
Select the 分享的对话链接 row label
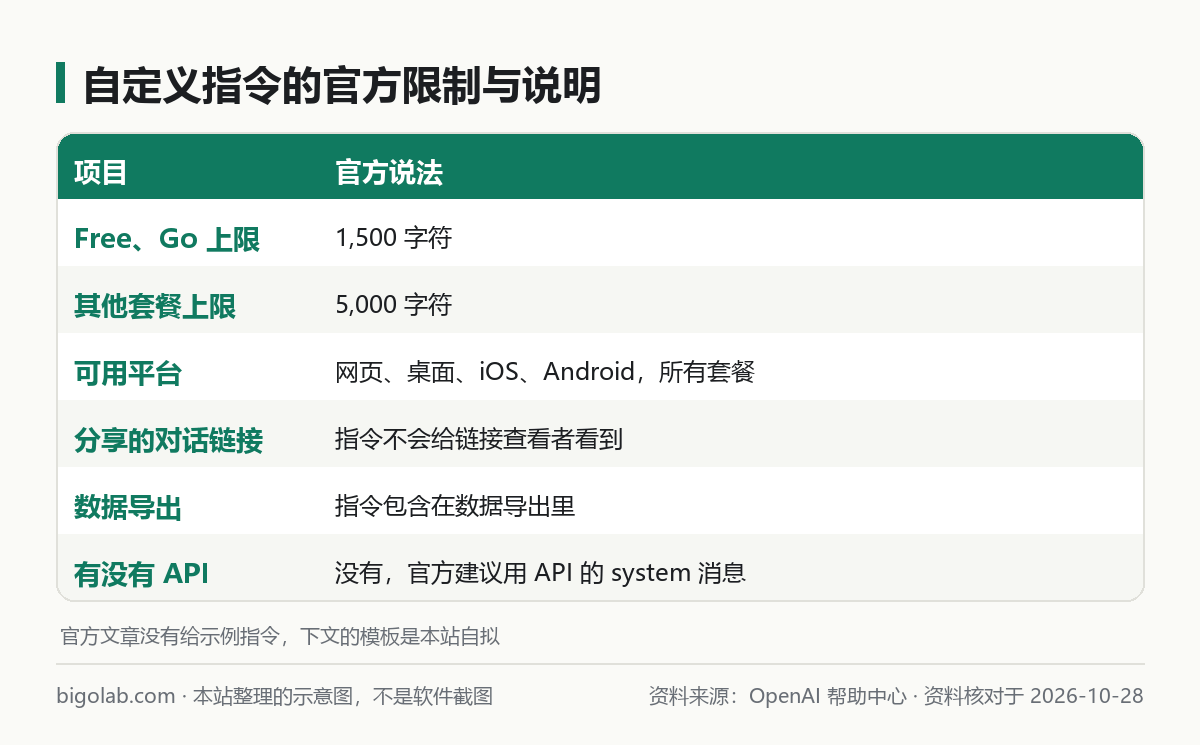tap(168, 440)
